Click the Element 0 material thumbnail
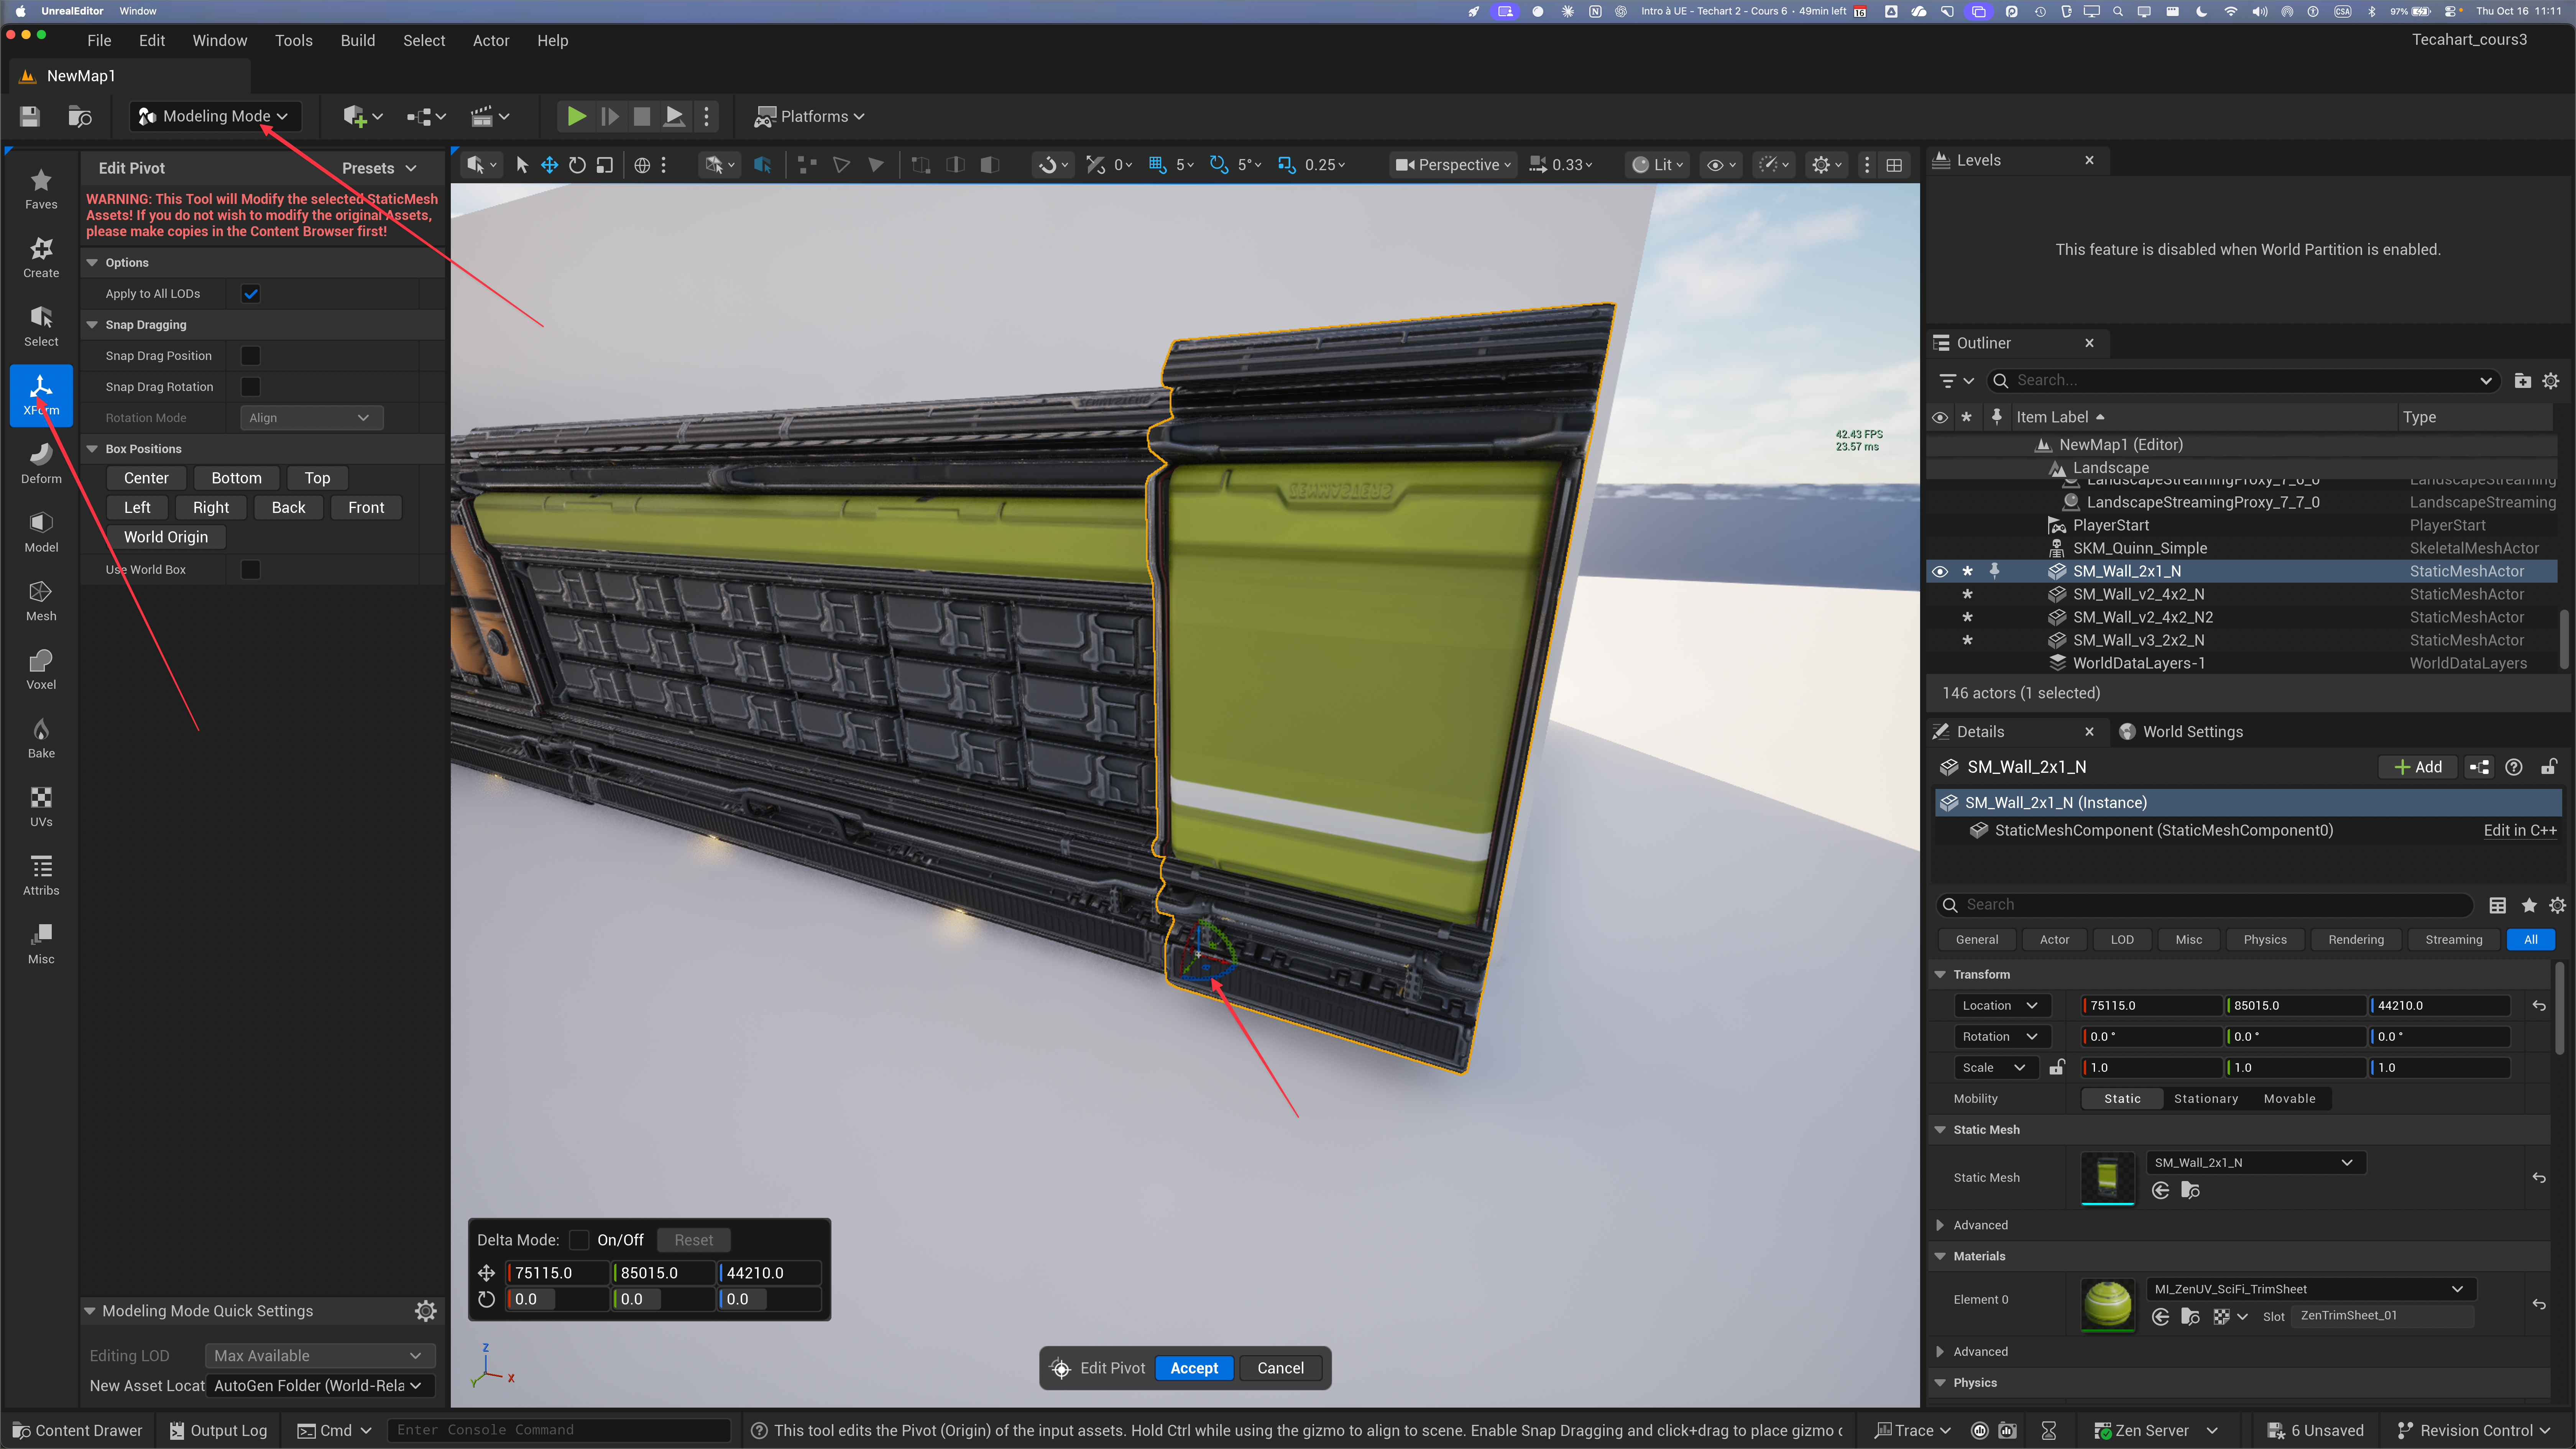 click(2107, 1305)
